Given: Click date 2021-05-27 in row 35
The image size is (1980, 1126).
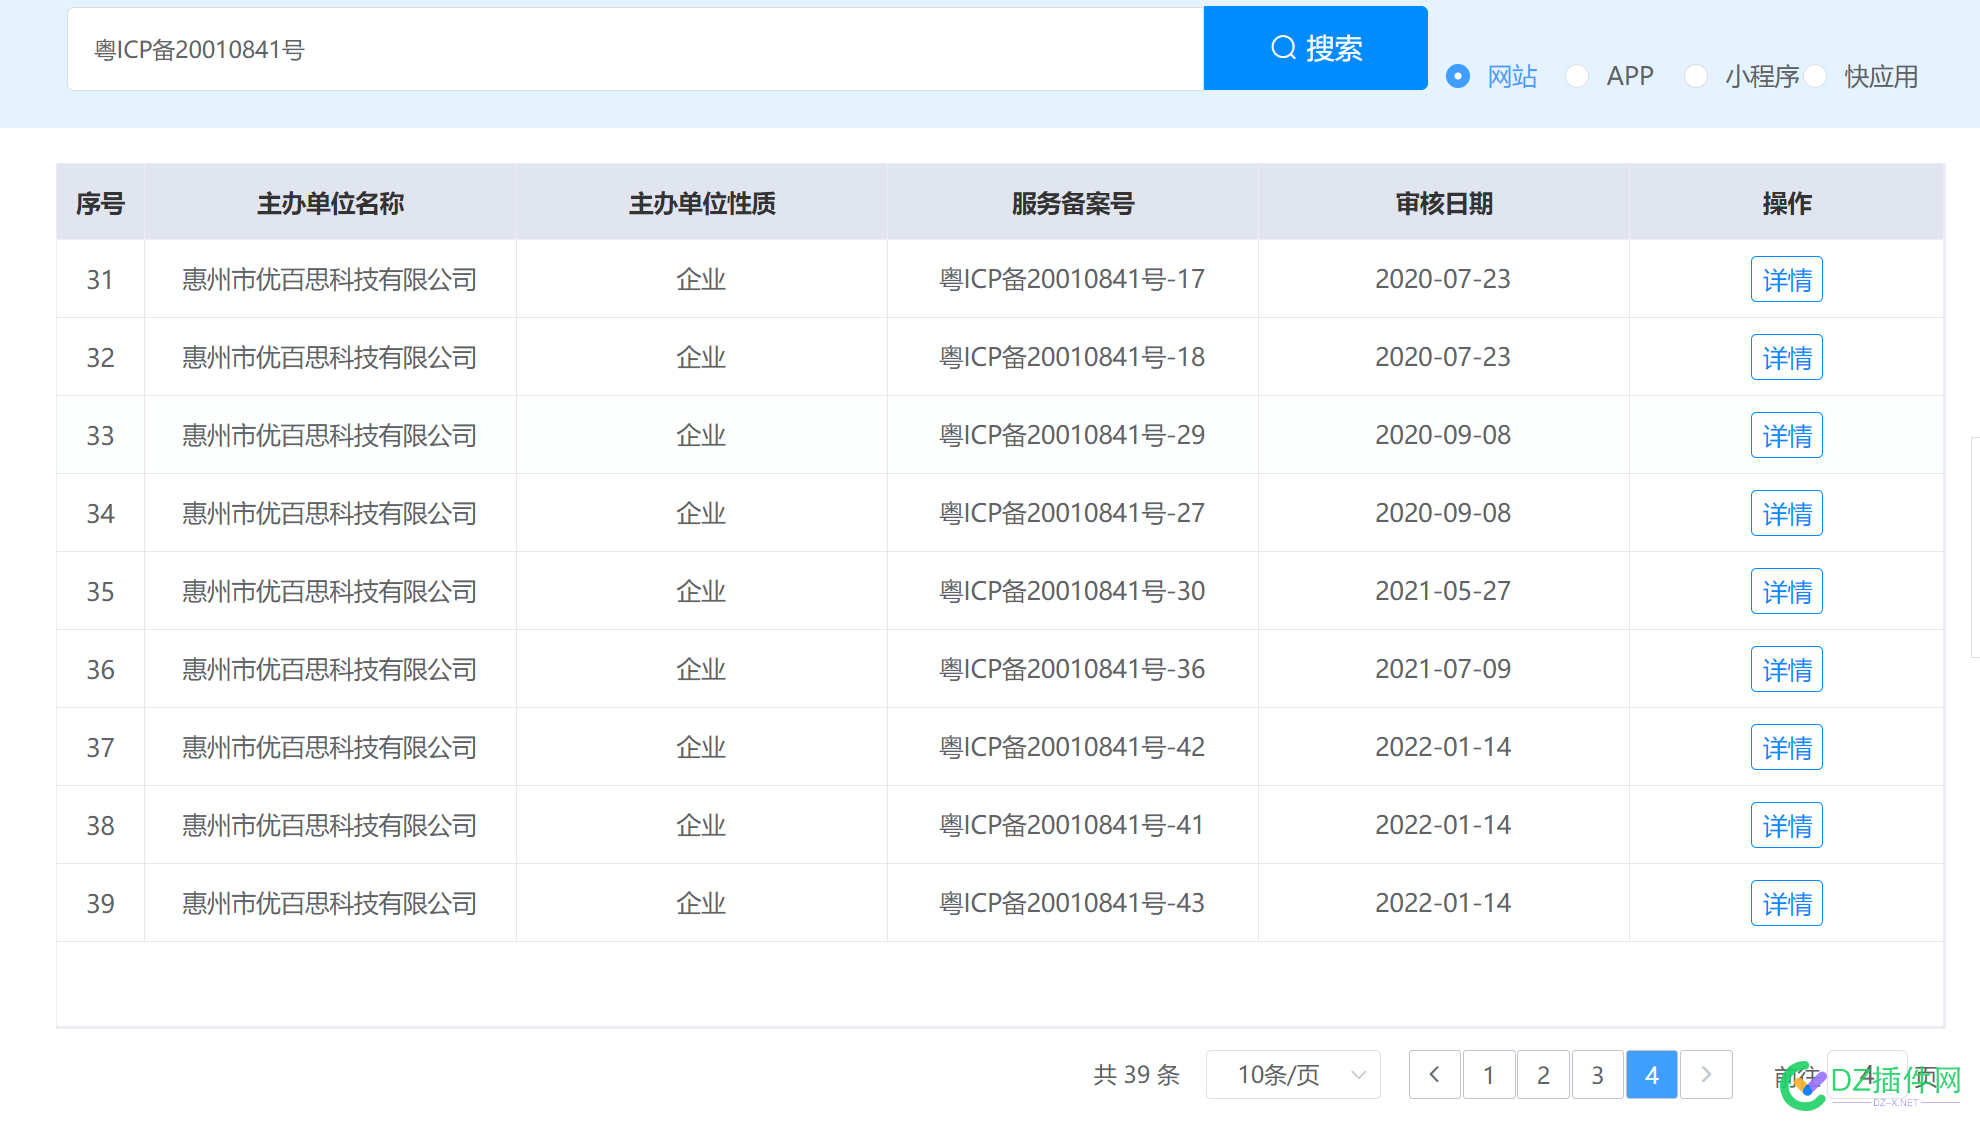Looking at the screenshot, I should point(1443,591).
